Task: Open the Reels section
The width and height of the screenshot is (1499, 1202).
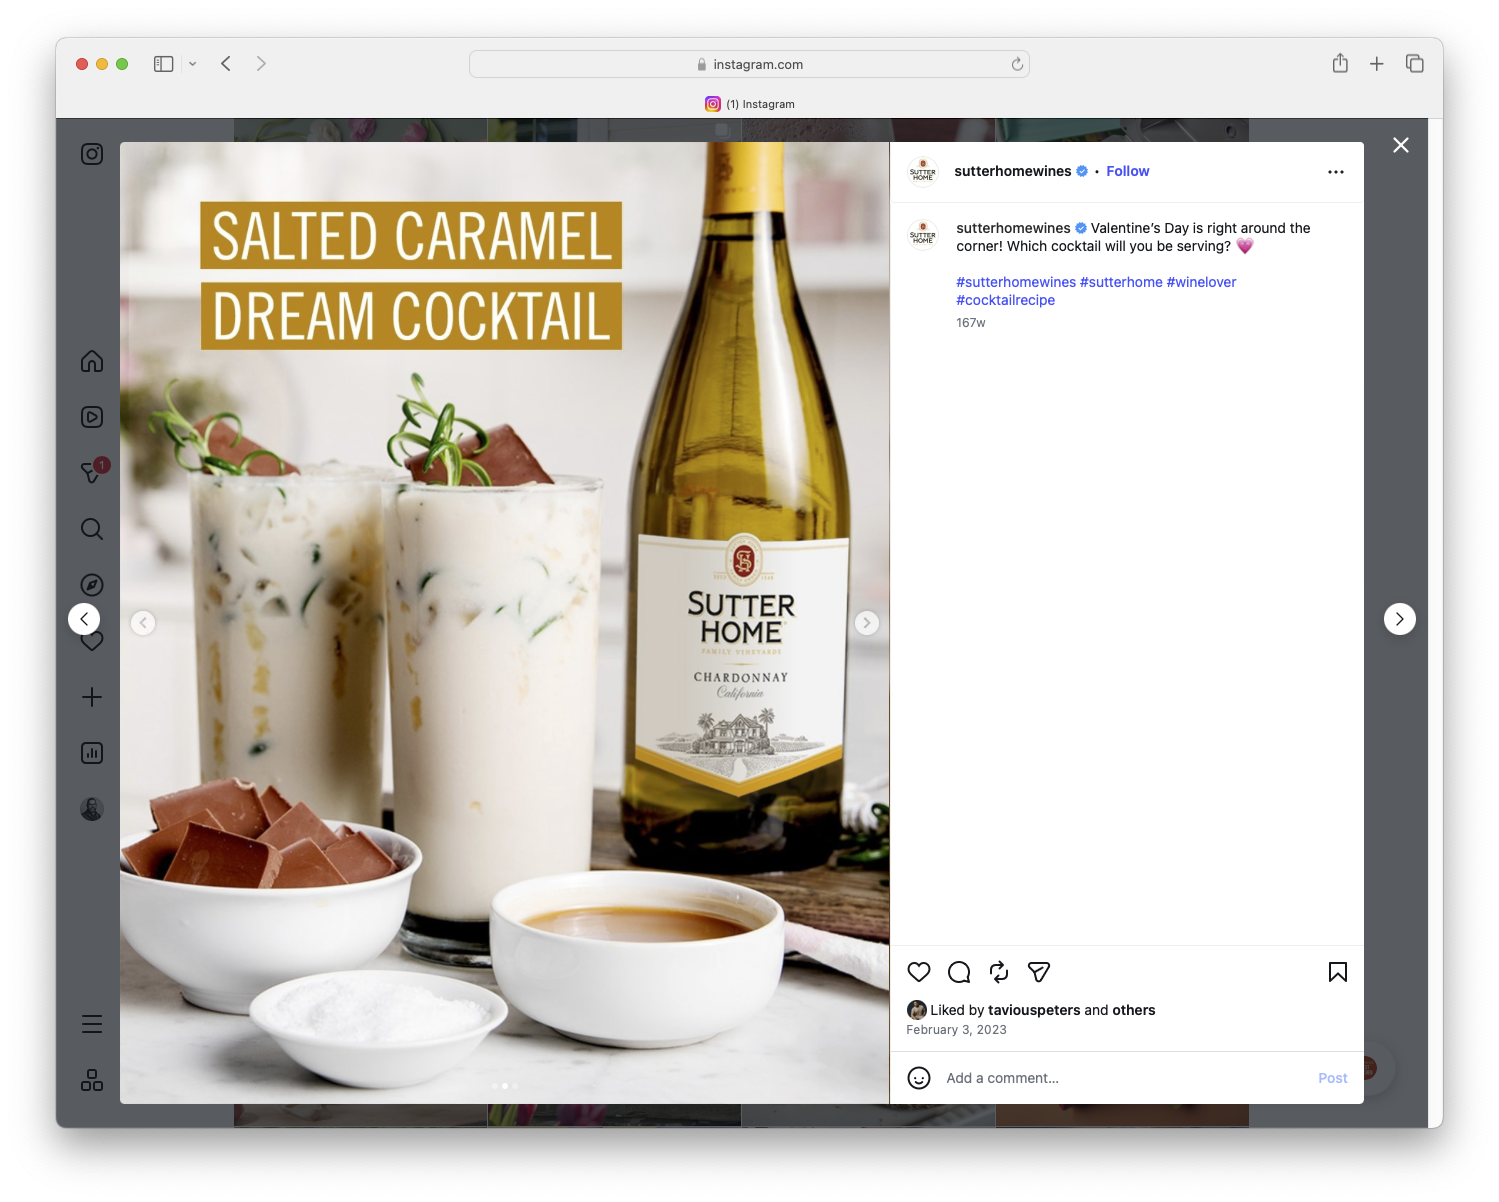Action: 91,417
